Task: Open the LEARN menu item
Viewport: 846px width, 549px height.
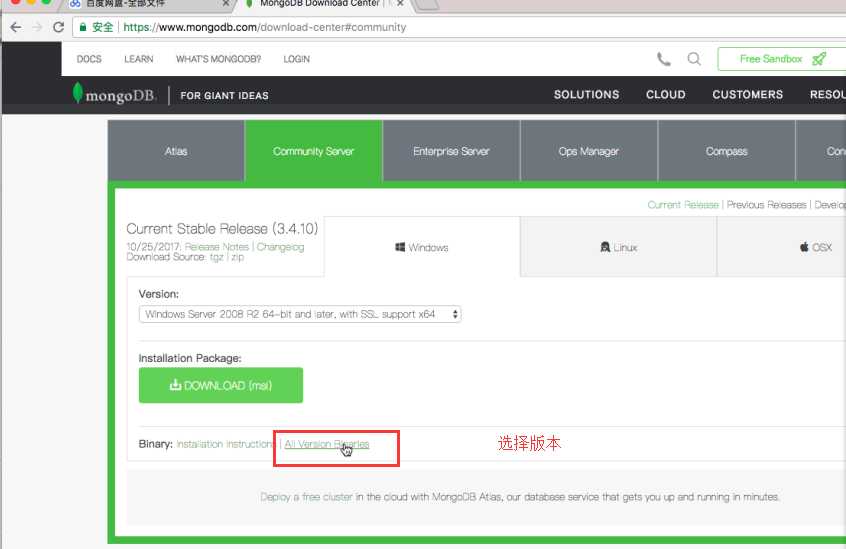Action: click(x=139, y=59)
